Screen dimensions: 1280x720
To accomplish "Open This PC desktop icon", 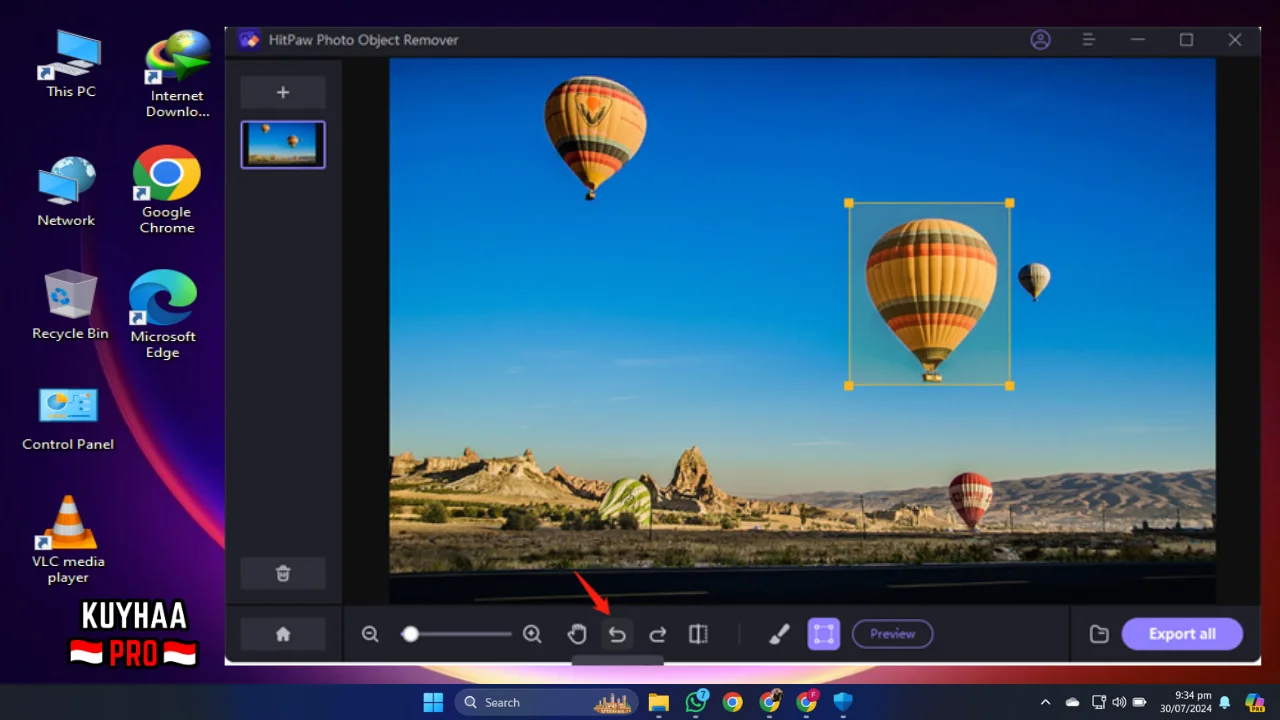I will [71, 64].
